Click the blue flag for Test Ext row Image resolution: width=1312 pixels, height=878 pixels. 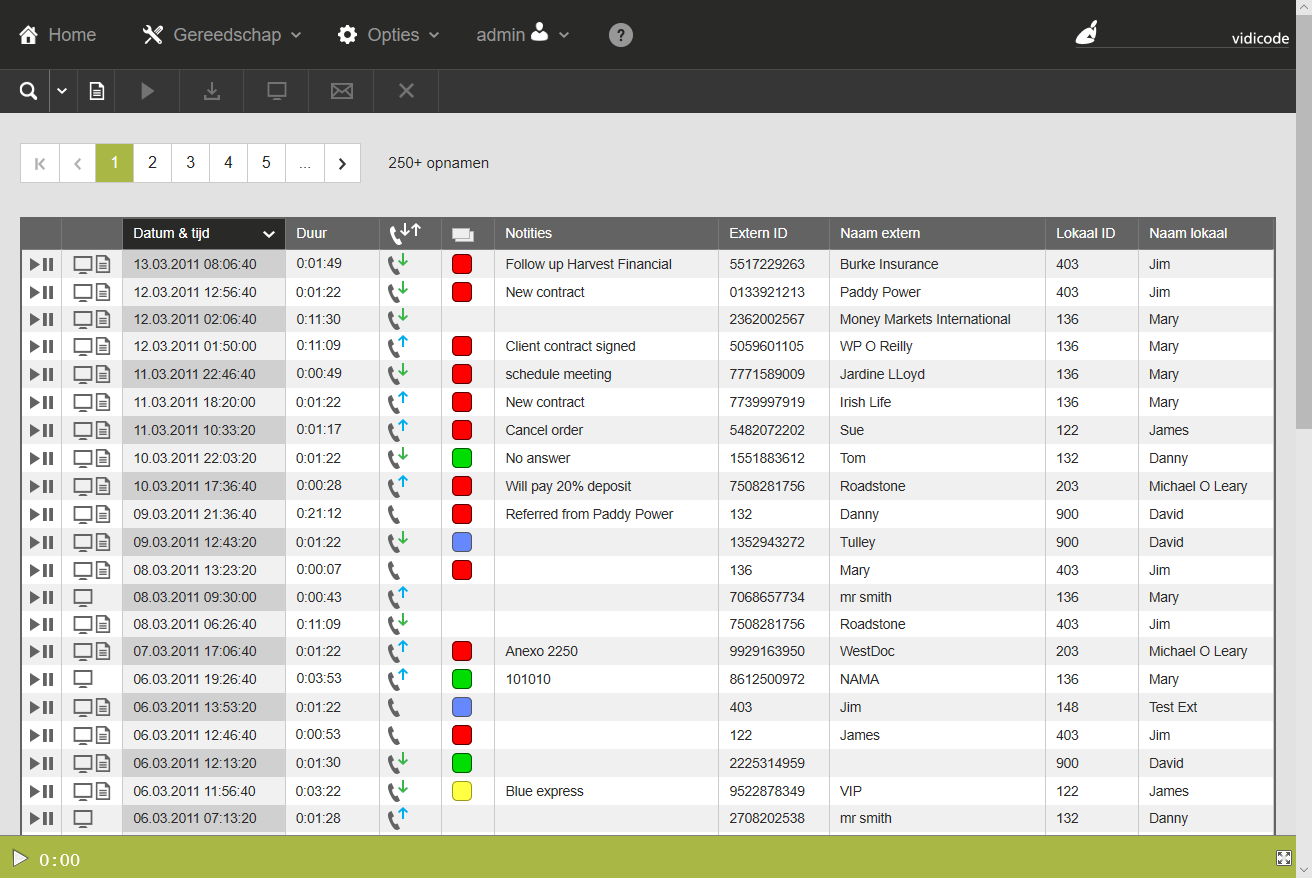click(462, 707)
